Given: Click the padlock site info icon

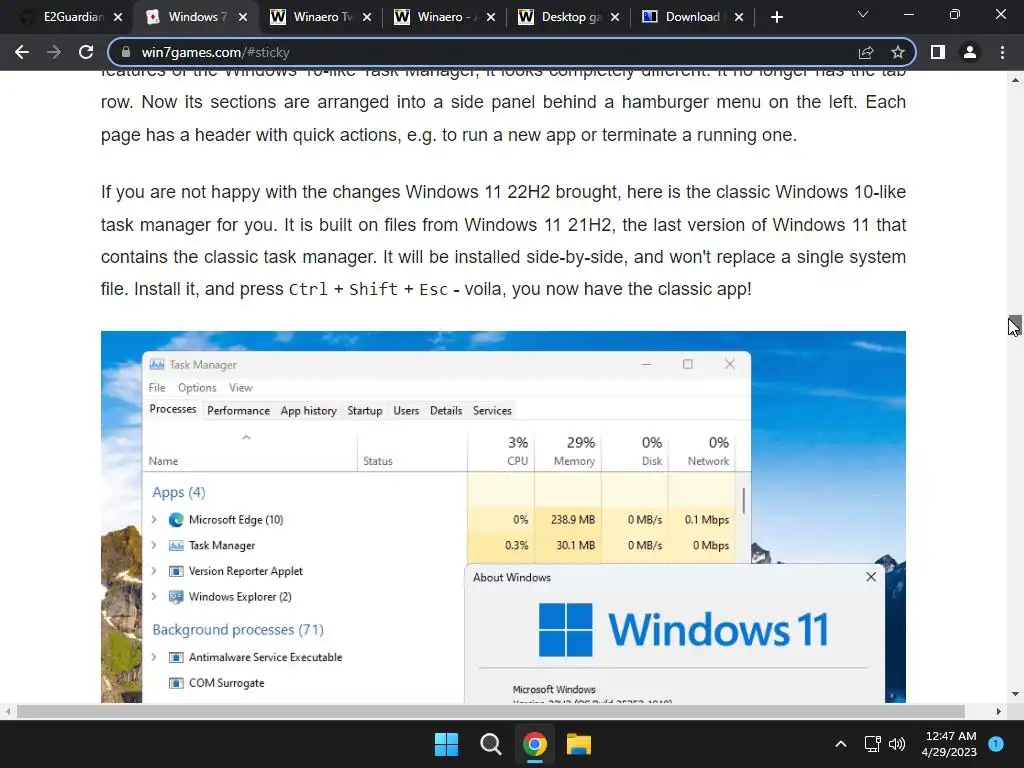Looking at the screenshot, I should click(126, 52).
